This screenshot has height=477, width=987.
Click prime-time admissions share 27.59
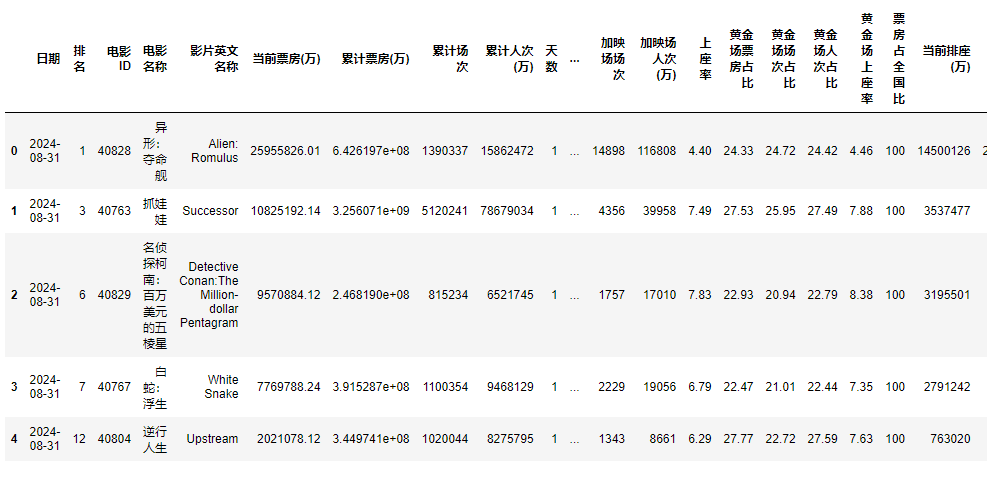823,439
